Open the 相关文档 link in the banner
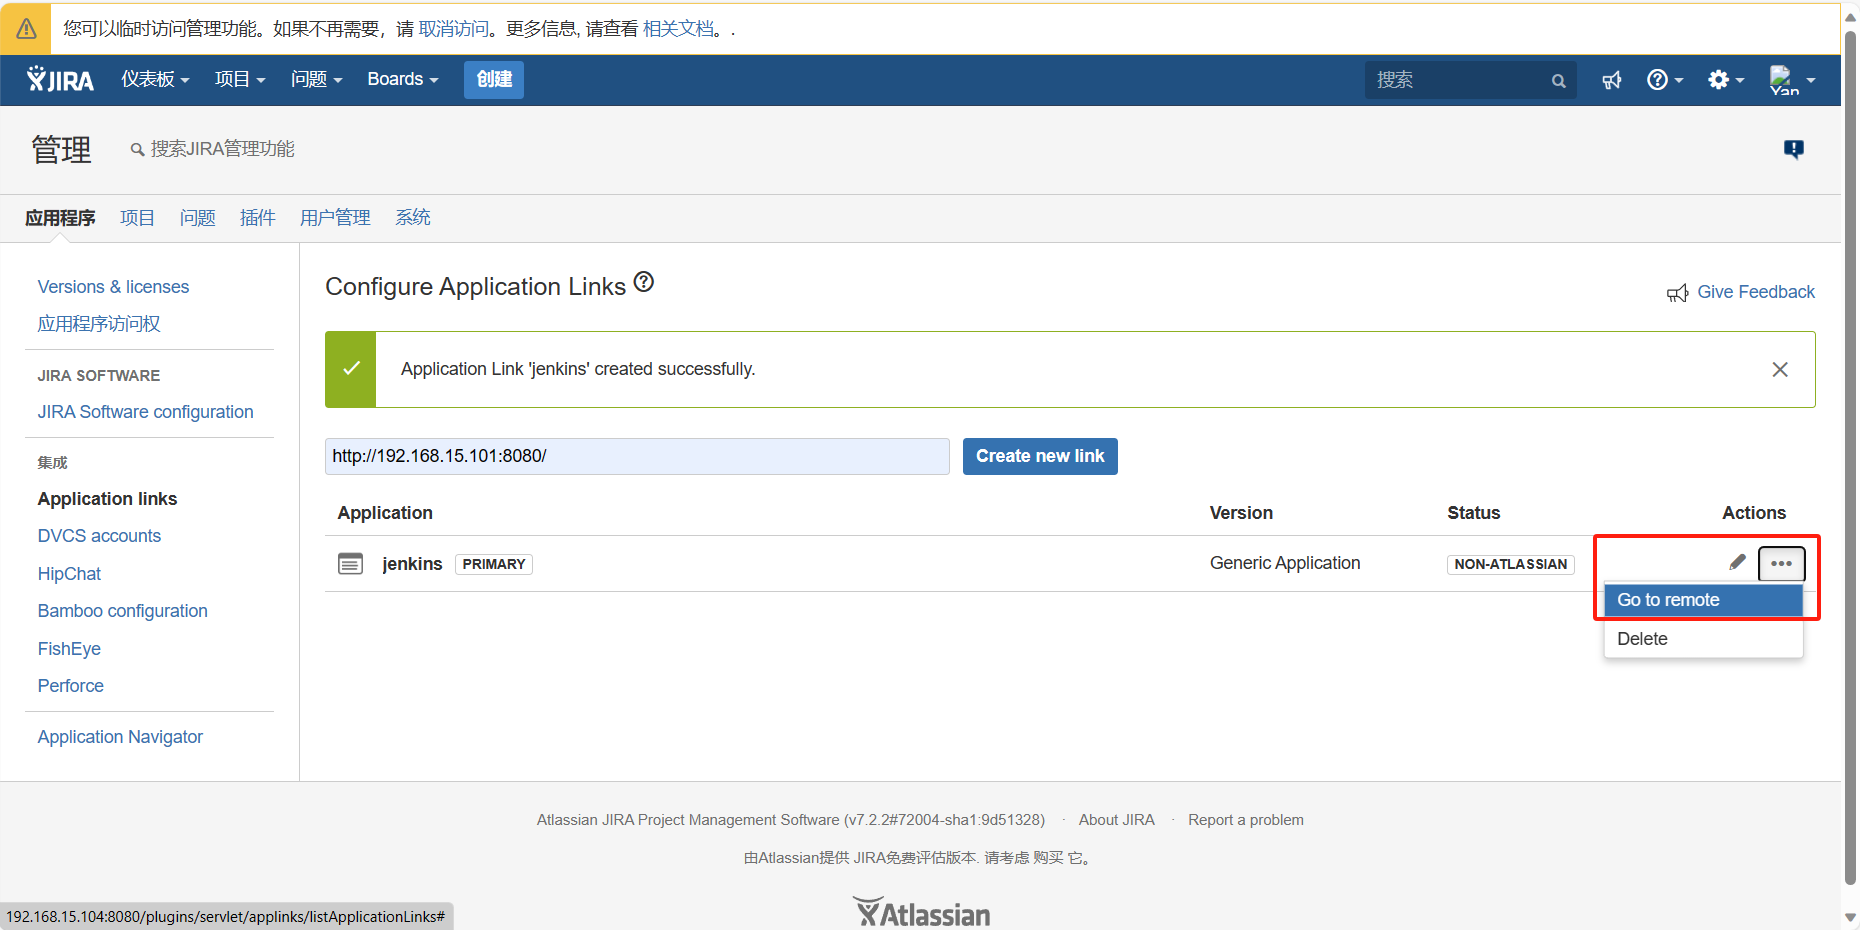 point(678,29)
